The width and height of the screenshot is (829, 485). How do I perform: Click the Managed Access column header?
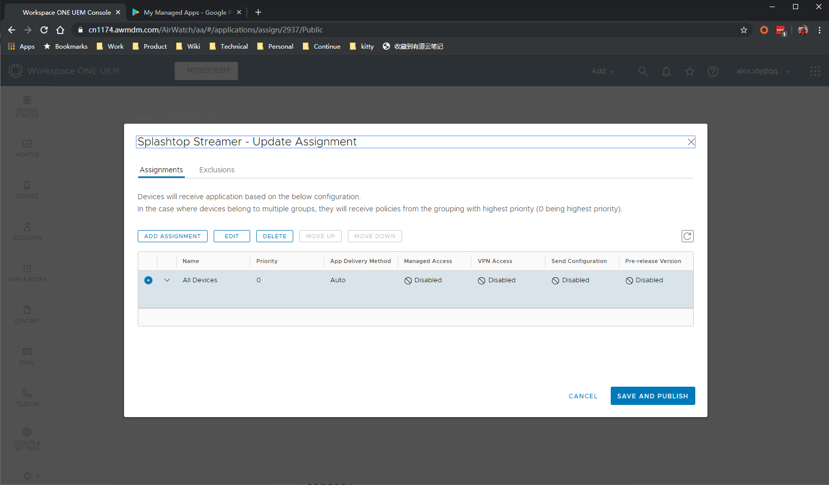click(428, 261)
